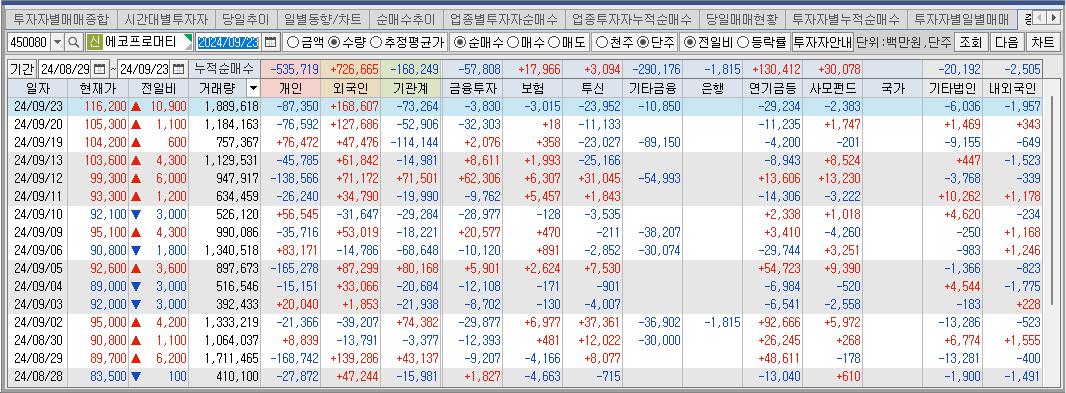Click the 금융투자 column header
This screenshot has height=393, width=1066.
pos(472,88)
